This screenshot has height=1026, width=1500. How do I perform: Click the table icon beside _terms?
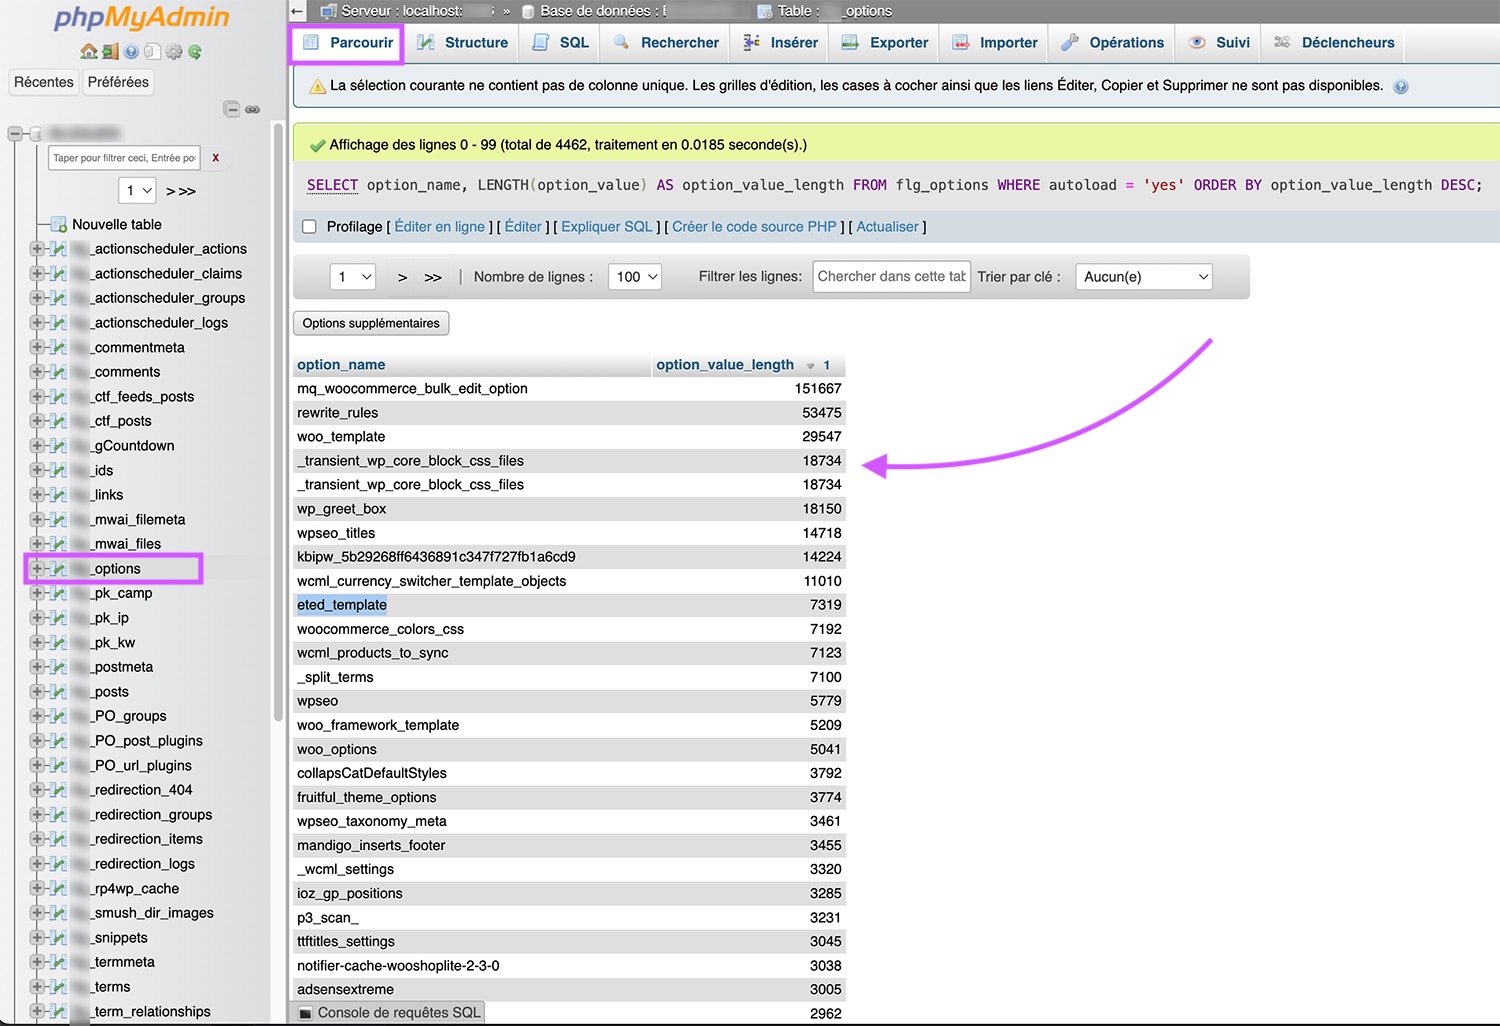[58, 987]
